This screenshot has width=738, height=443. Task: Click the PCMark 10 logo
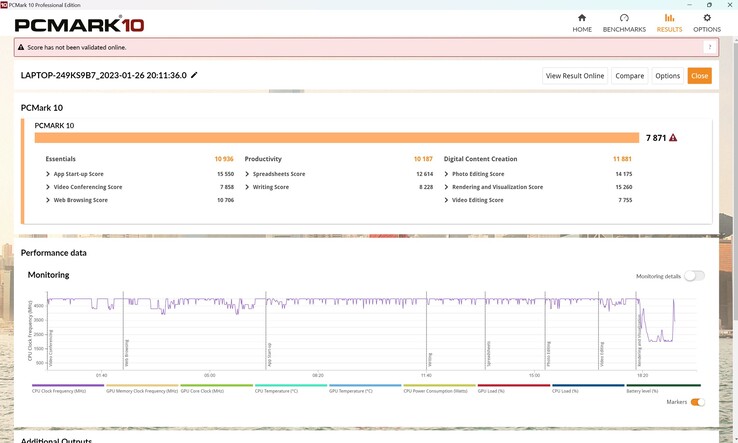coord(79,24)
